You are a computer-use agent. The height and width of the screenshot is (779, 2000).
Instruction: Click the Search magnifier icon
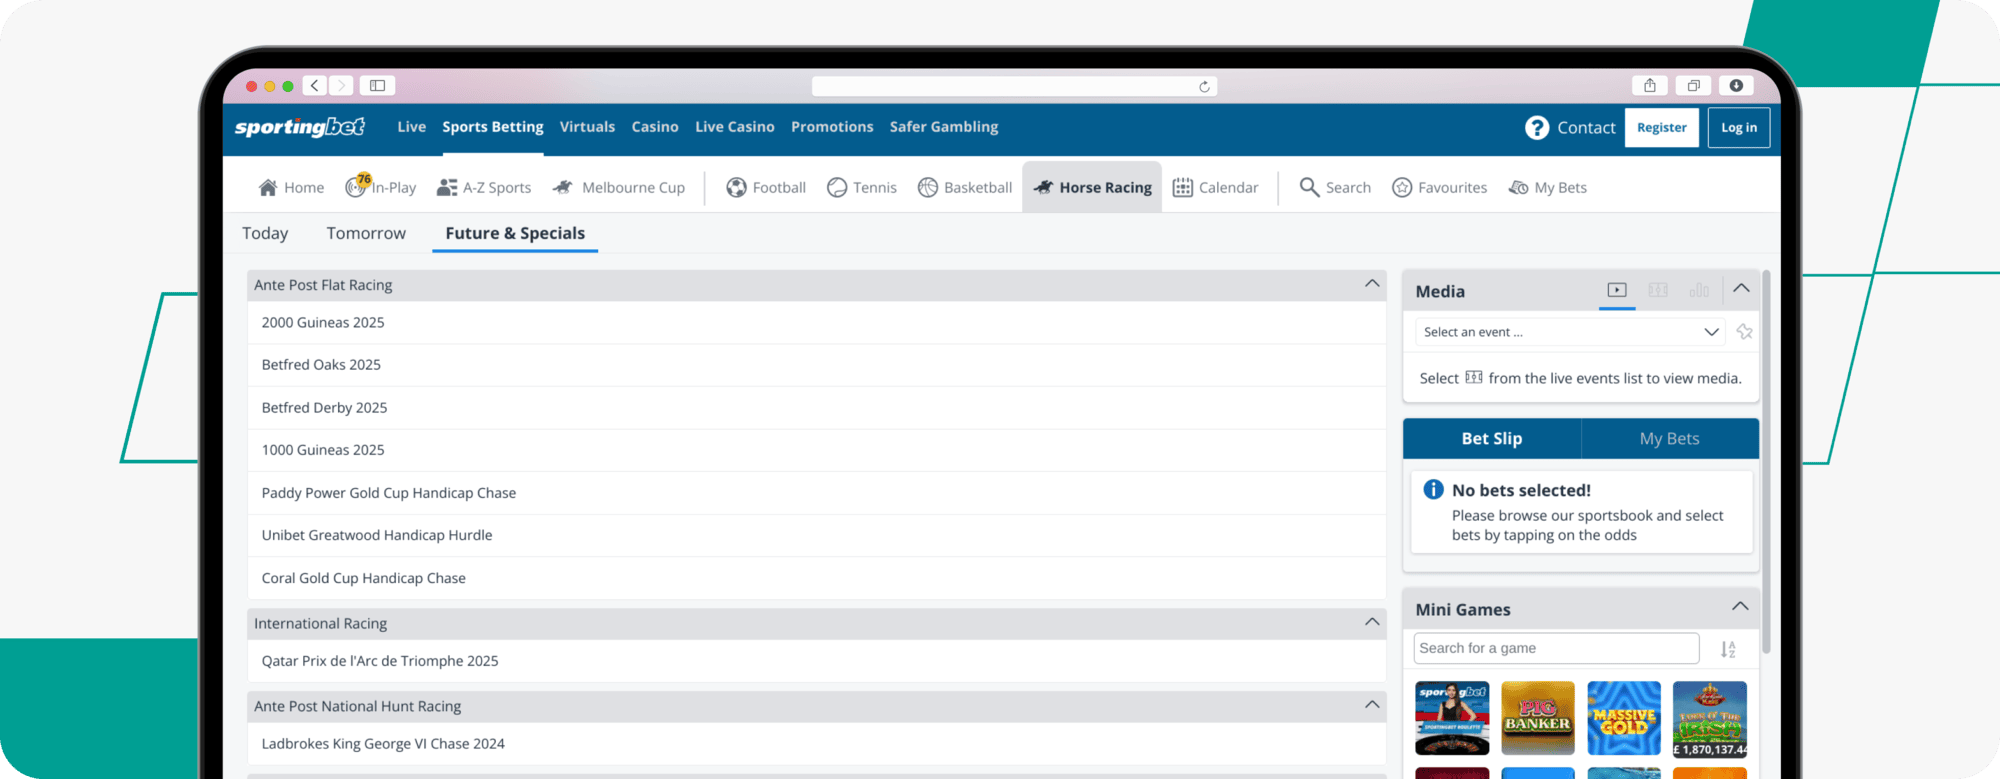click(1309, 187)
